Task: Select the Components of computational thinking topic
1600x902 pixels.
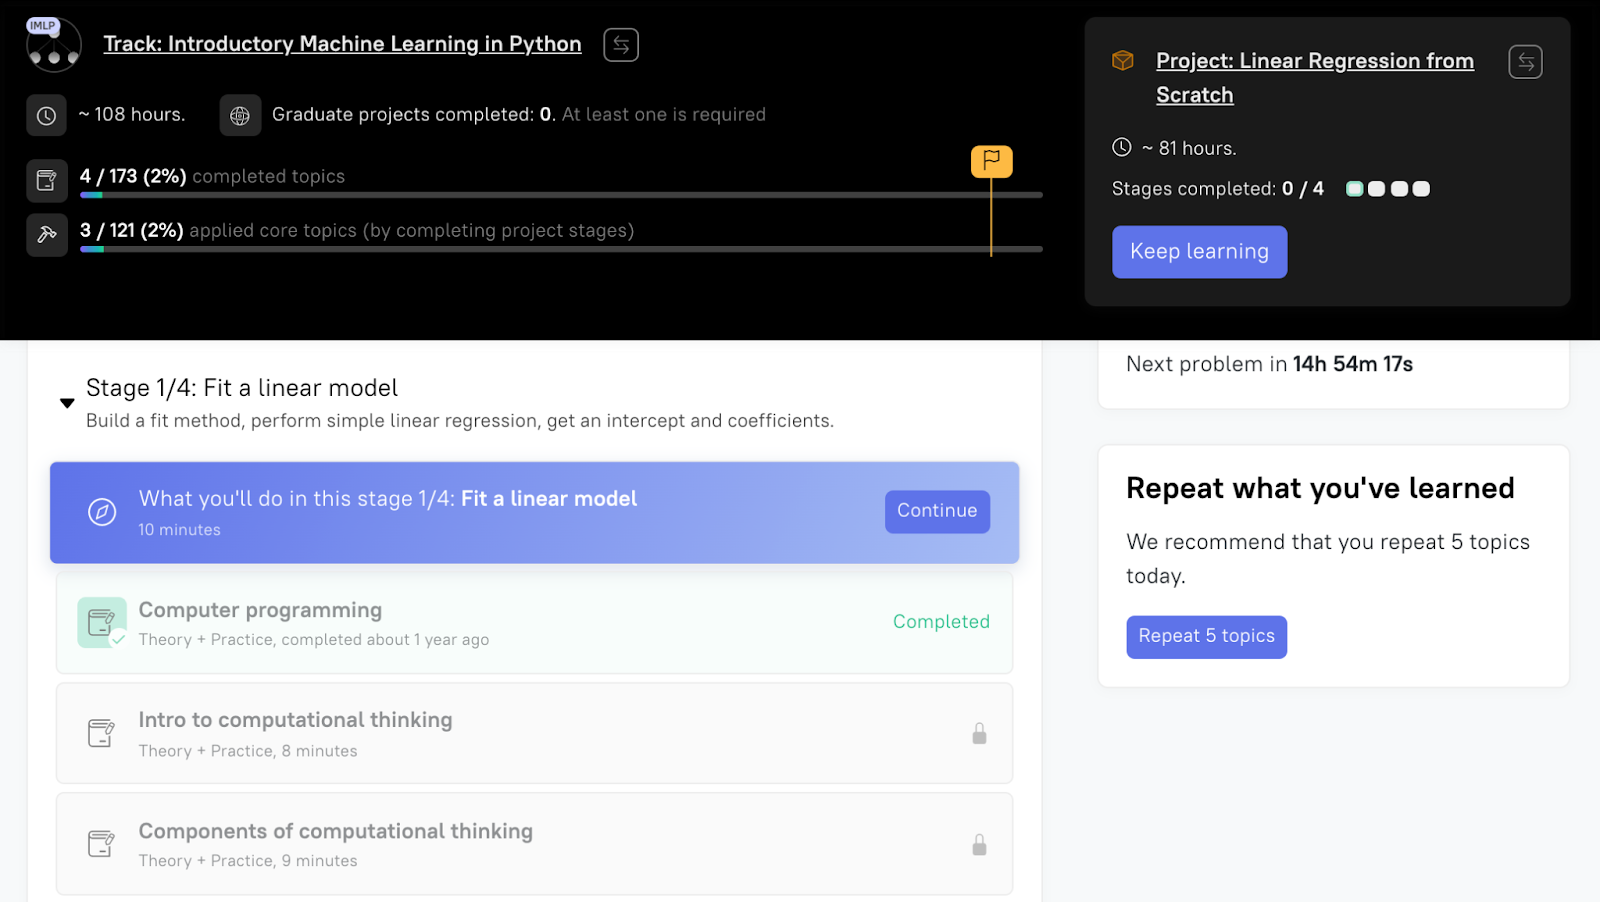Action: pyautogui.click(x=335, y=832)
